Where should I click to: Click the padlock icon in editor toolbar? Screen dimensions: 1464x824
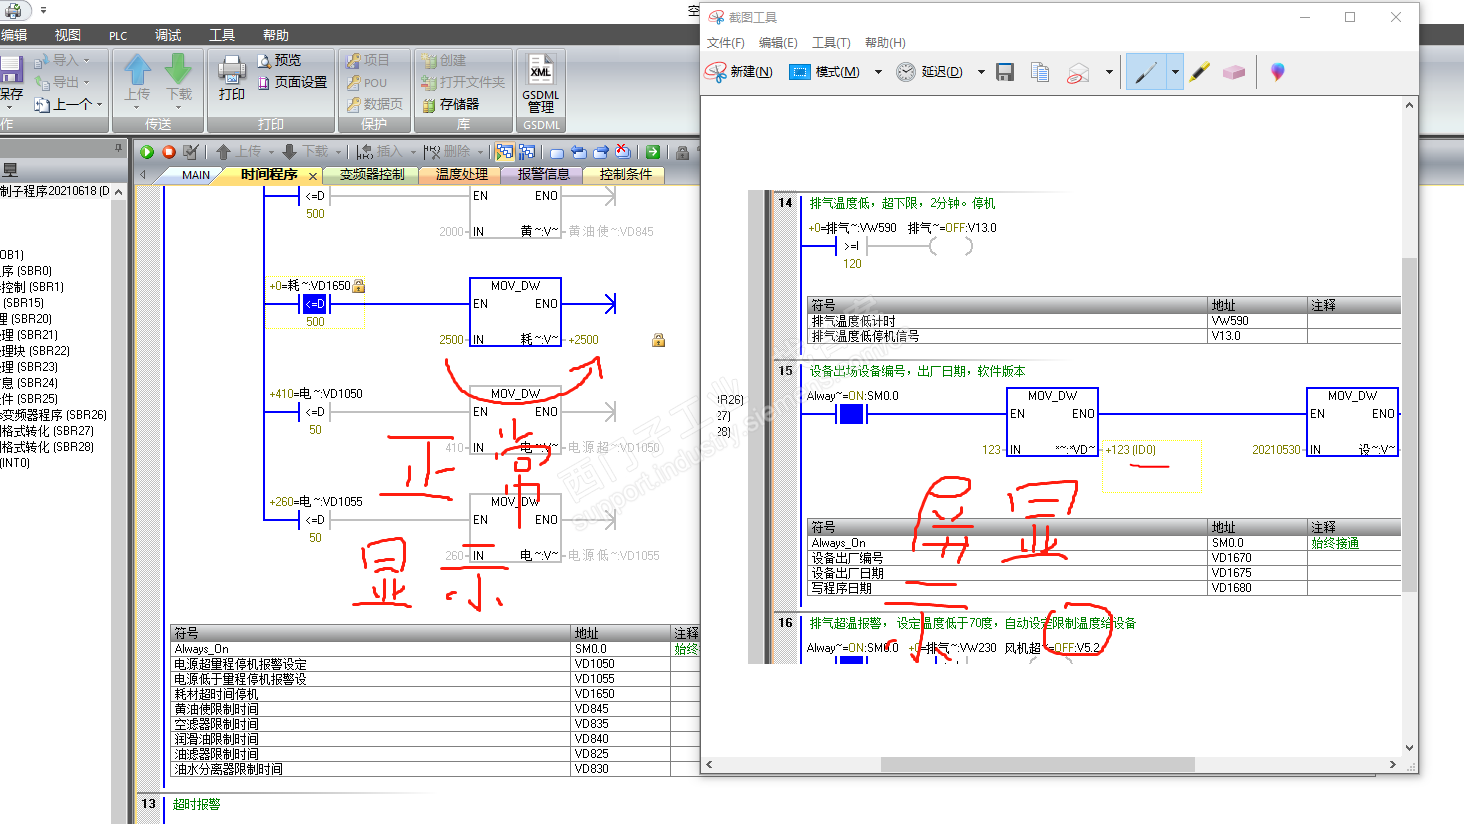click(x=682, y=152)
